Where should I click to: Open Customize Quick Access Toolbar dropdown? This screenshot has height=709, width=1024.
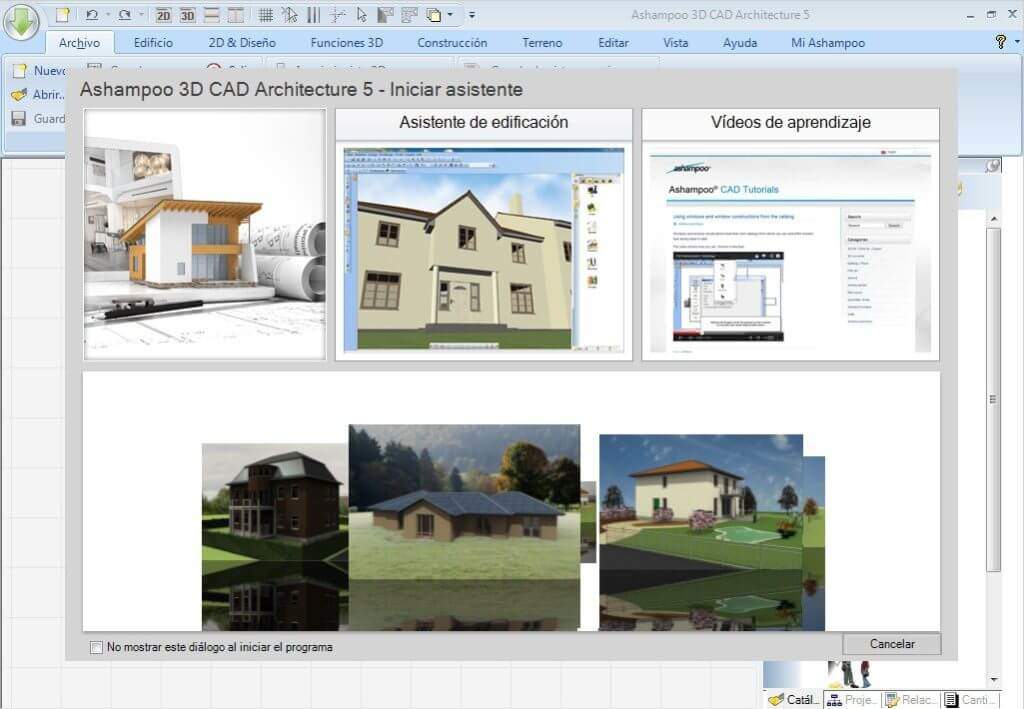click(x=472, y=14)
